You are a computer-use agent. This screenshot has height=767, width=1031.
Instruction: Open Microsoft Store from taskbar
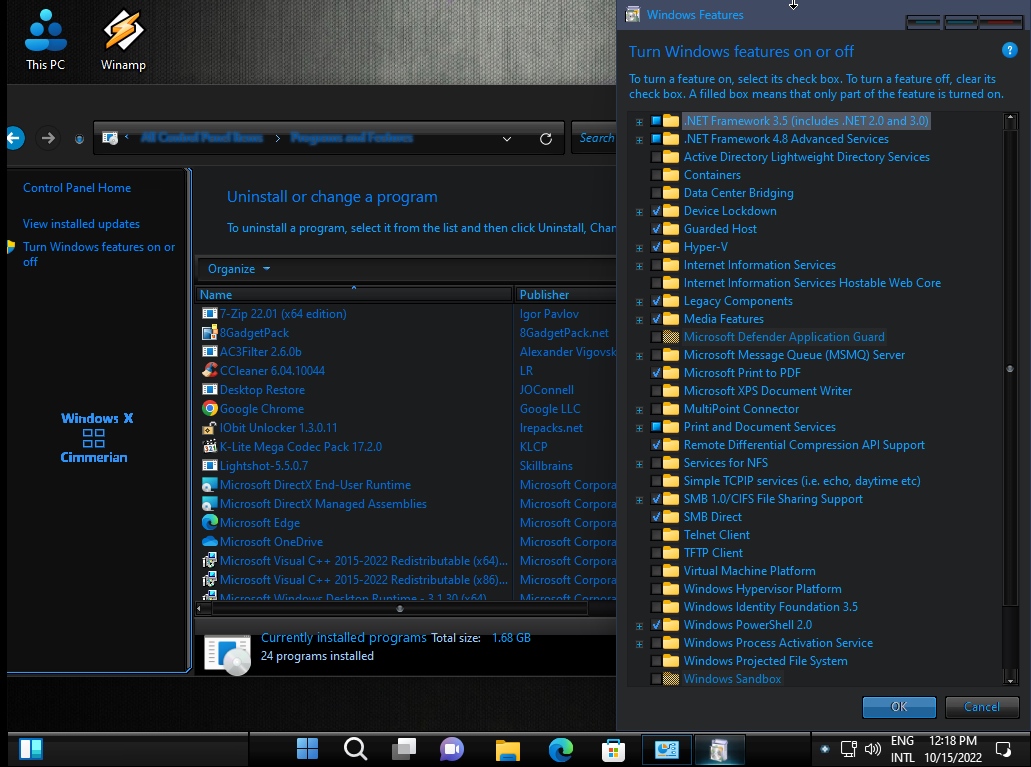point(613,749)
